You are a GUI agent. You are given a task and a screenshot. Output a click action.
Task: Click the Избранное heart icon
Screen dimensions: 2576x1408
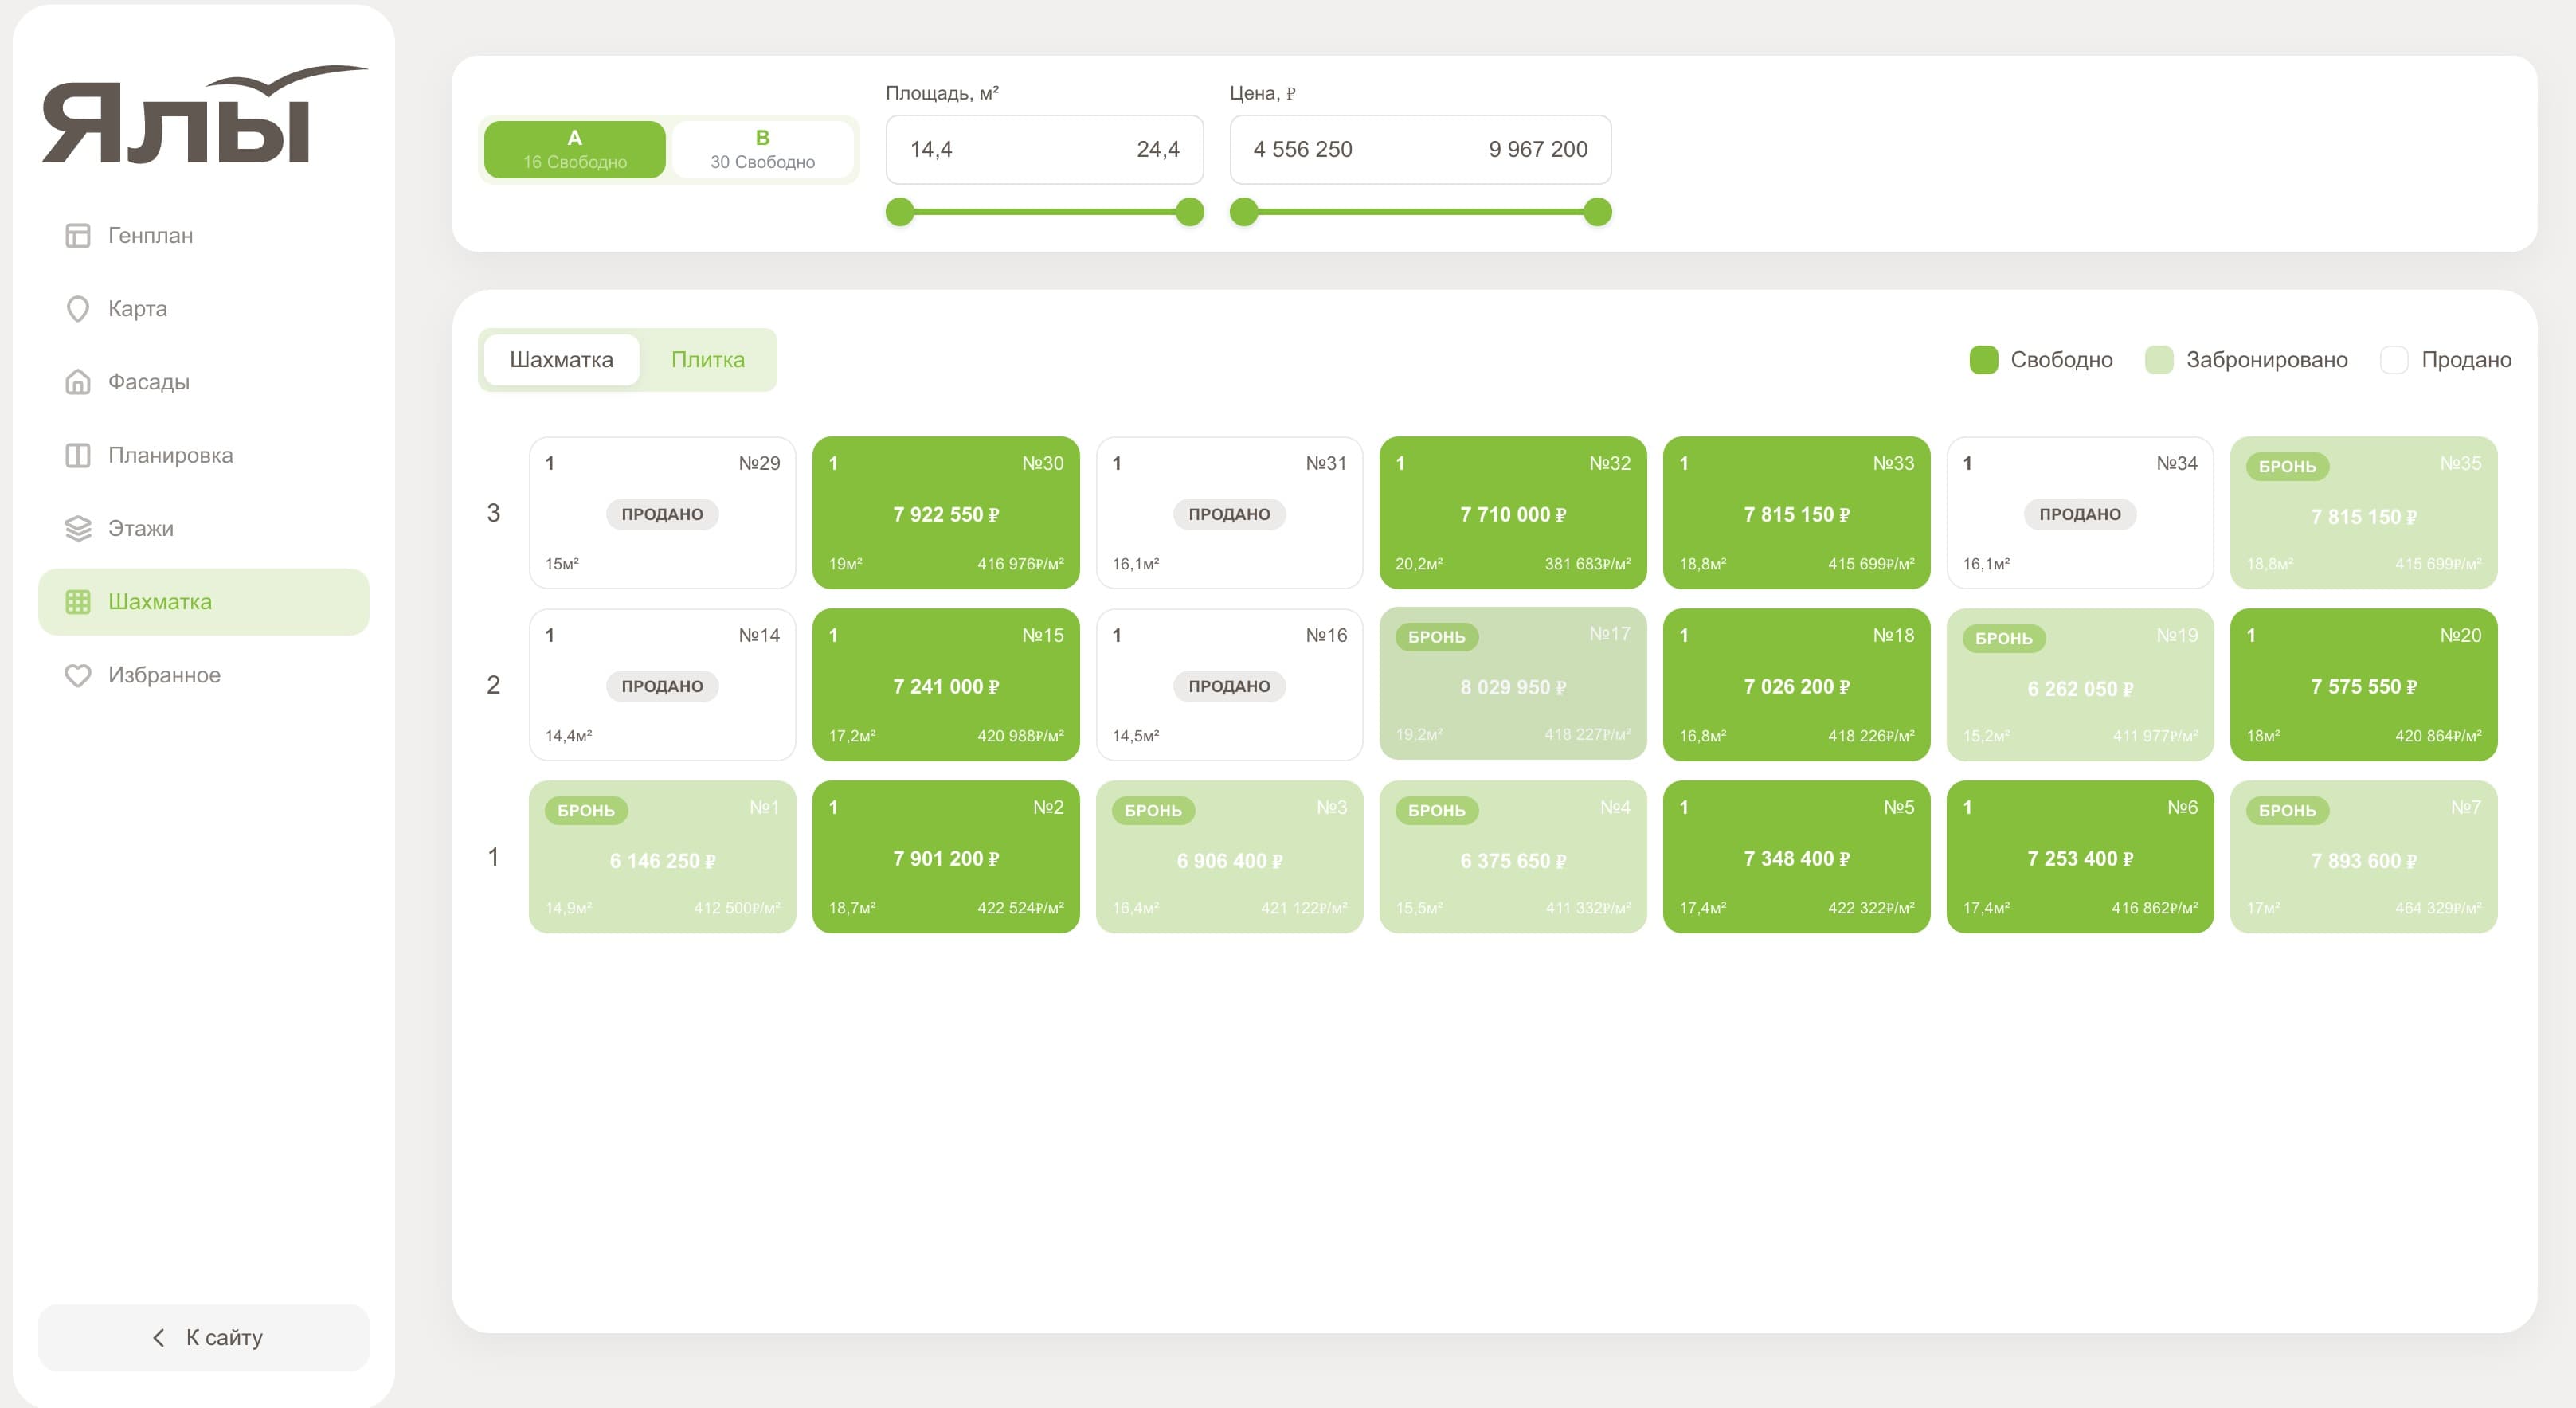coord(77,675)
